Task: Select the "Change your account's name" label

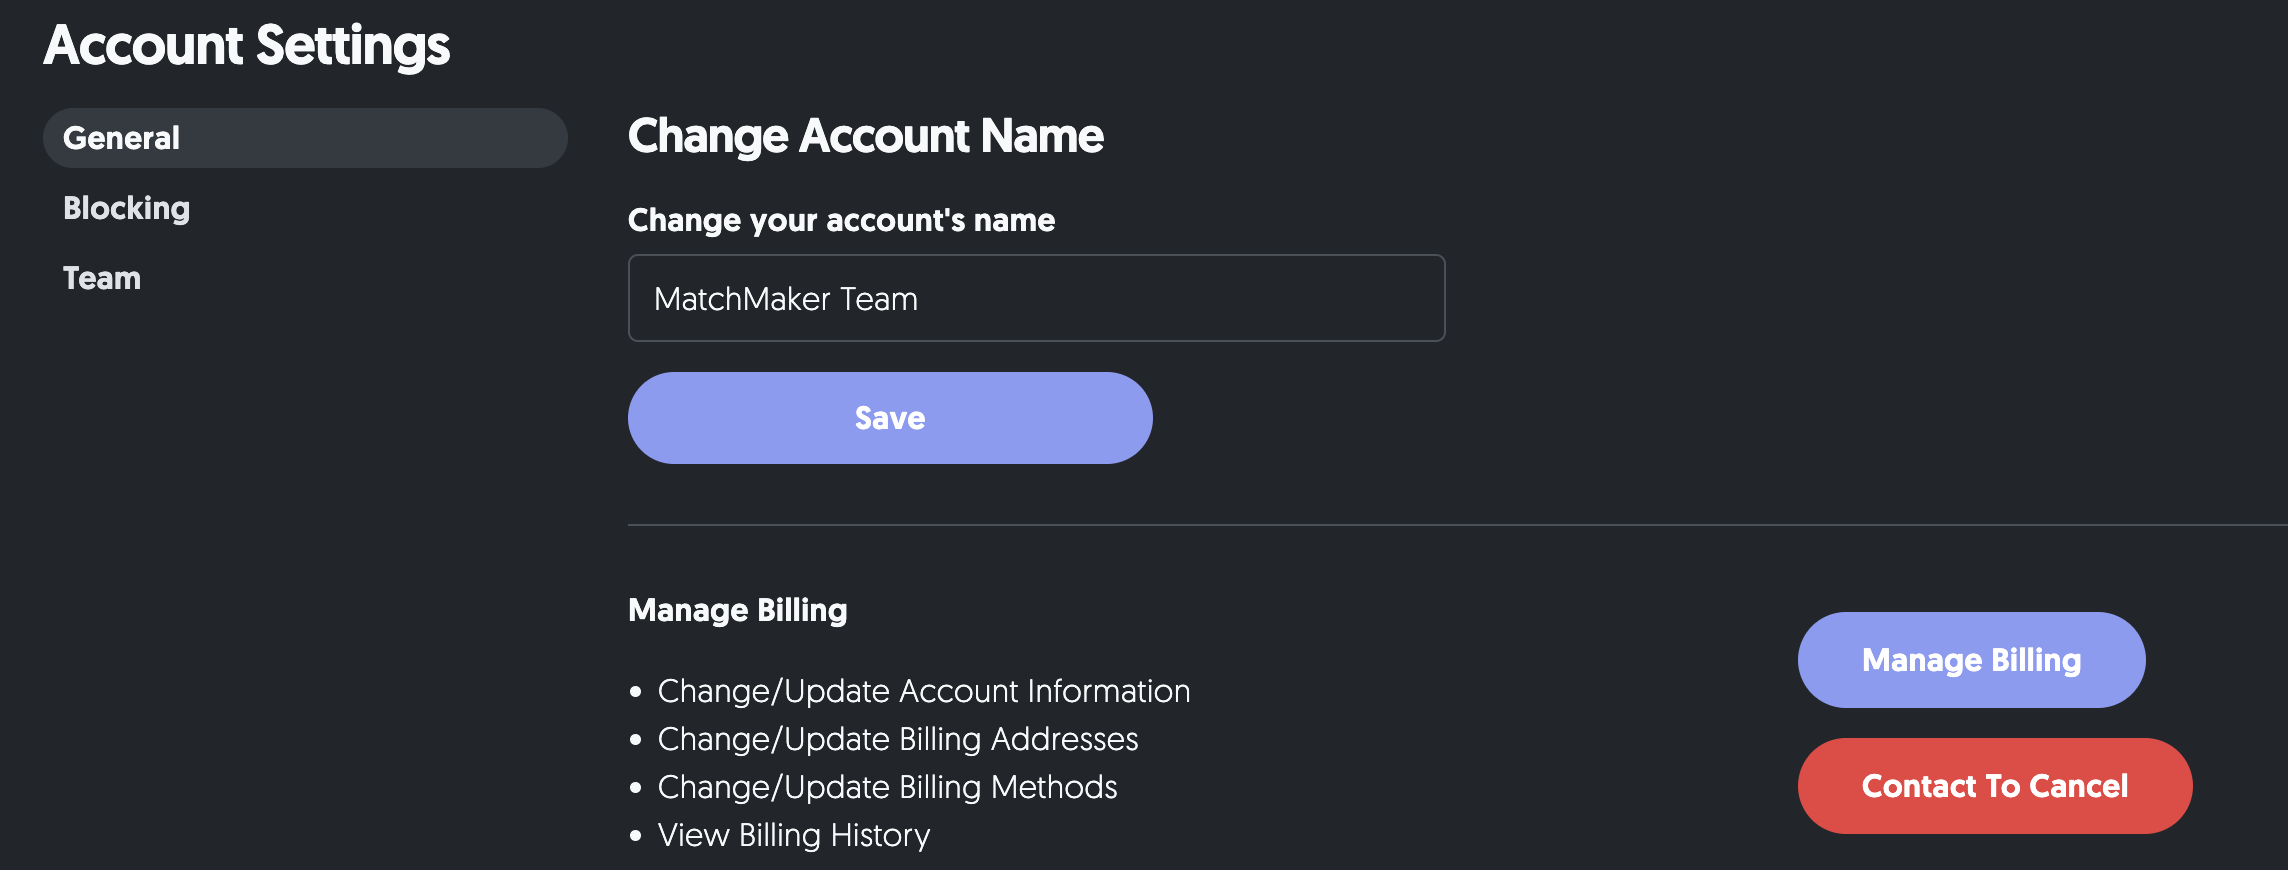Action: (x=841, y=220)
